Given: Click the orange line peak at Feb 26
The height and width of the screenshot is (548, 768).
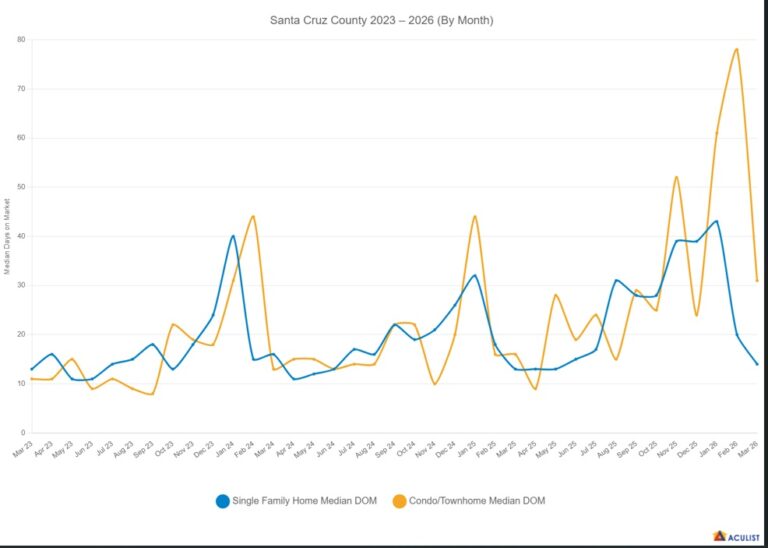Looking at the screenshot, I should 737,49.
